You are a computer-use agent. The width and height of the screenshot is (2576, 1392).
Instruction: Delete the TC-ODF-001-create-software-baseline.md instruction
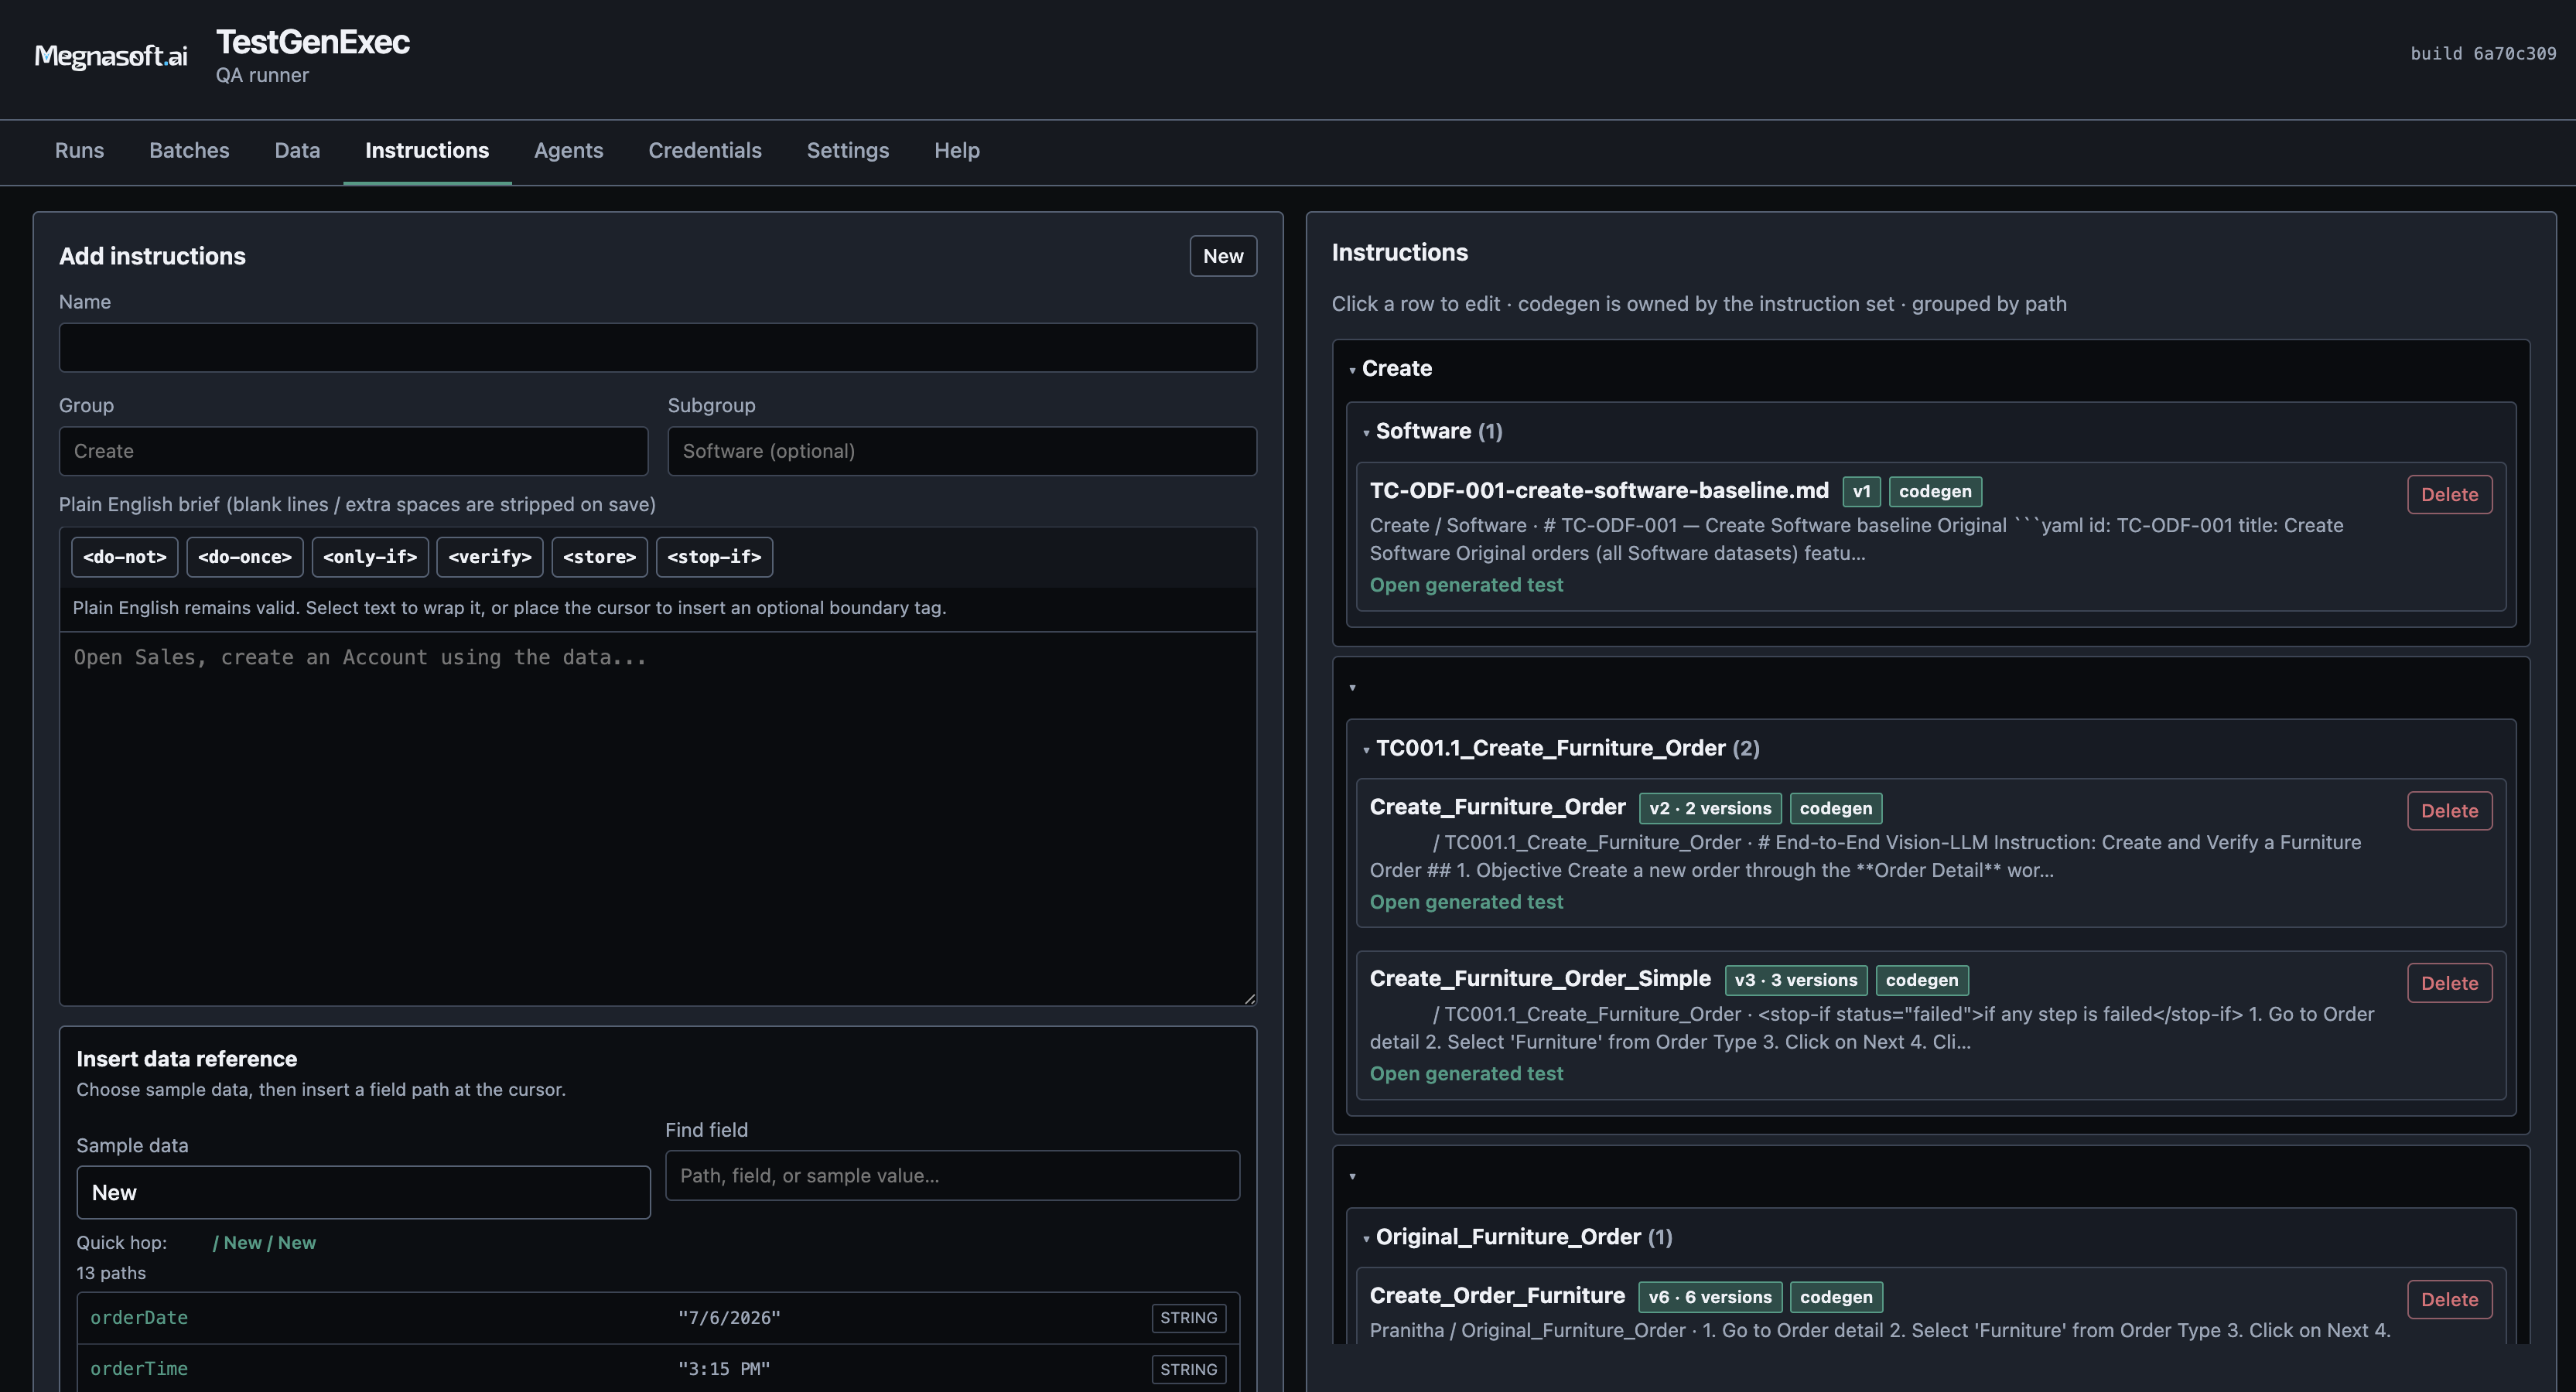[2449, 494]
